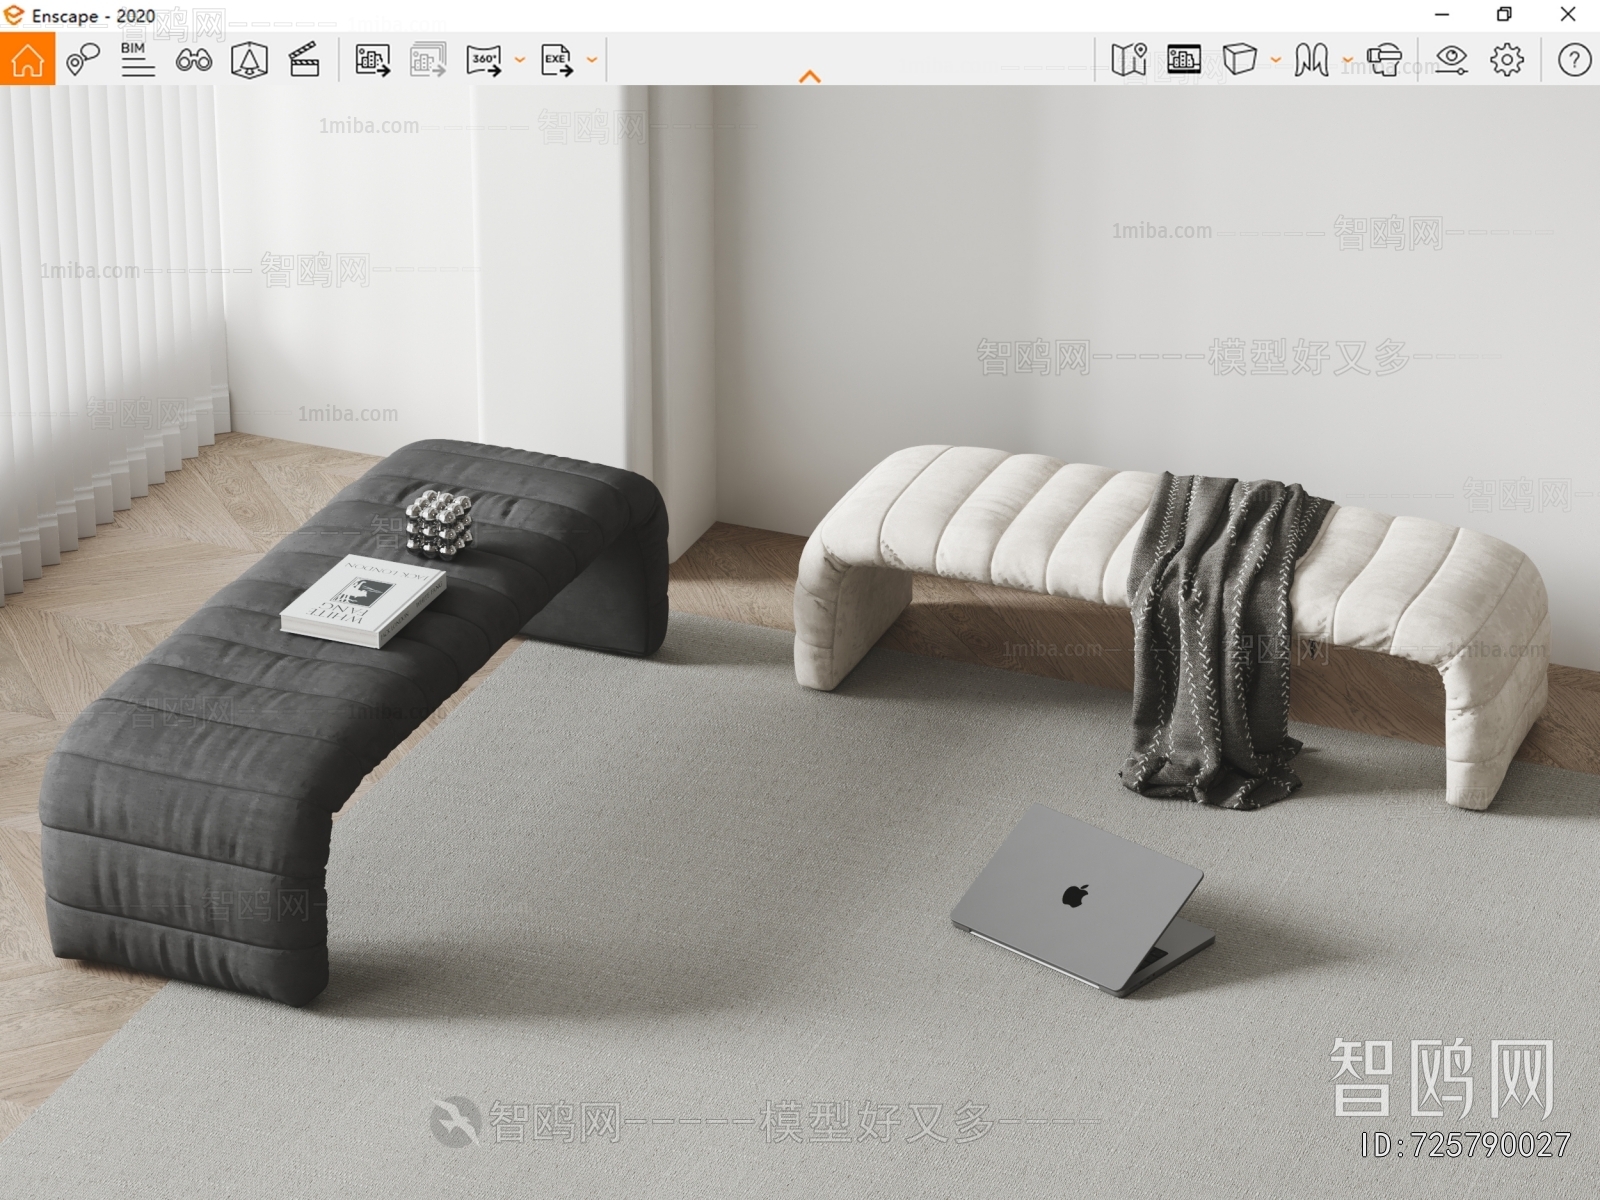Open manage views binoculars icon
The width and height of the screenshot is (1600, 1200).
(x=193, y=60)
